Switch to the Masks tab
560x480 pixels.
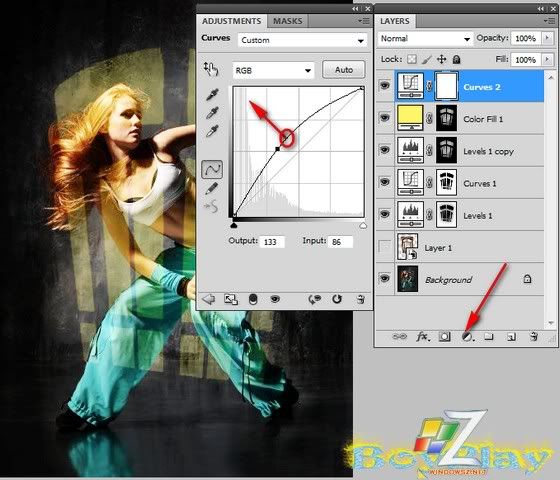(x=288, y=21)
